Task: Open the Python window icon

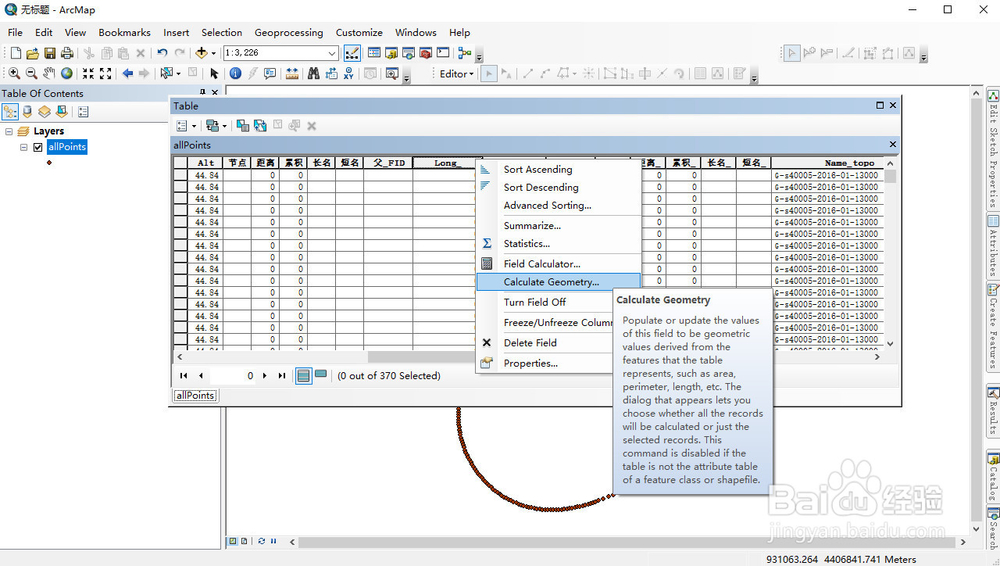Action: pos(443,53)
